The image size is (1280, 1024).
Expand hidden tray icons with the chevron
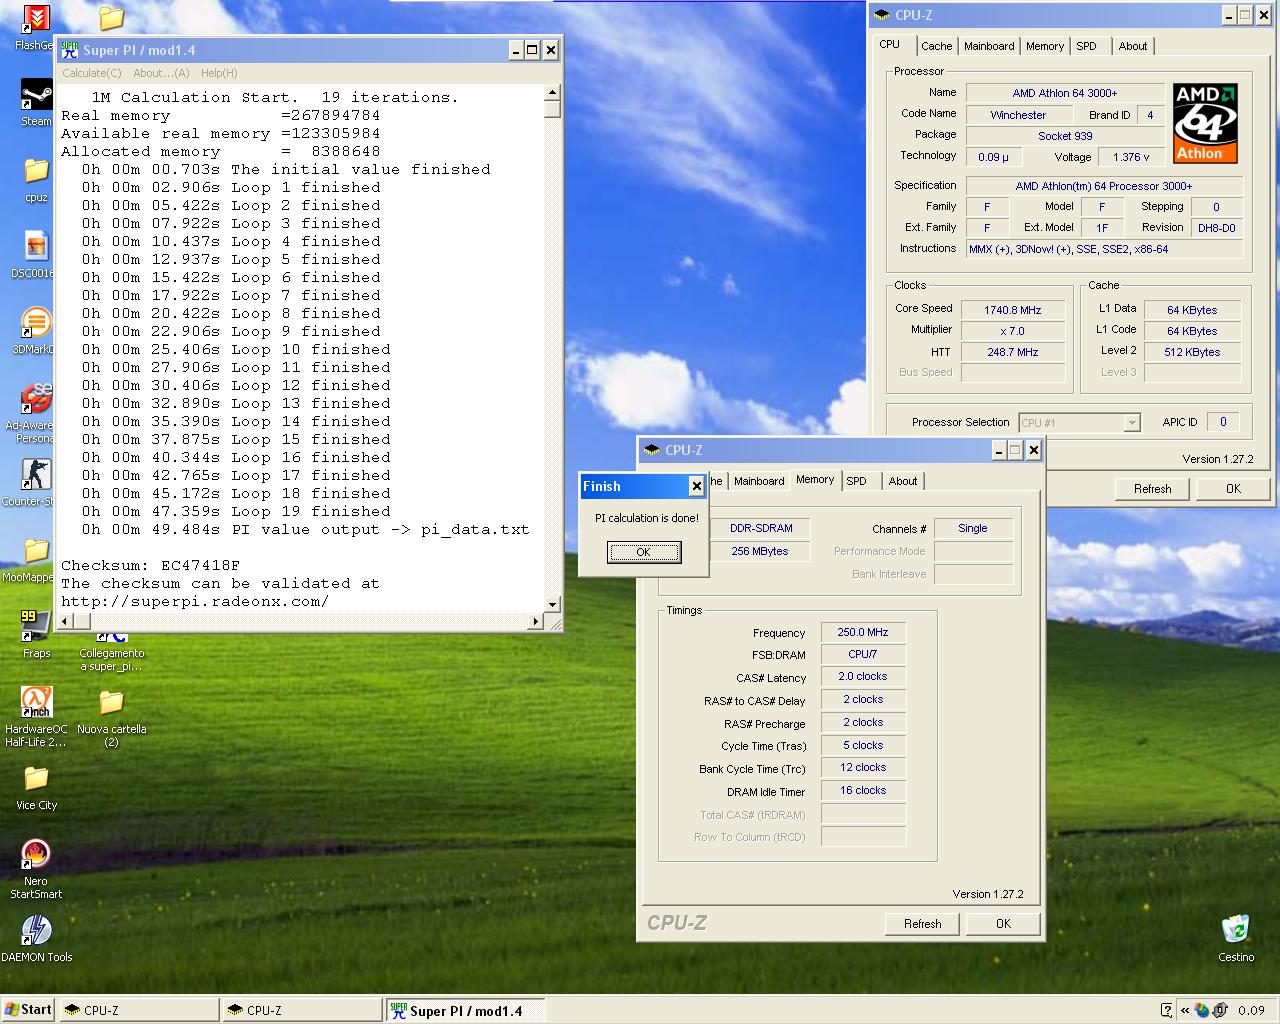(x=1184, y=1010)
